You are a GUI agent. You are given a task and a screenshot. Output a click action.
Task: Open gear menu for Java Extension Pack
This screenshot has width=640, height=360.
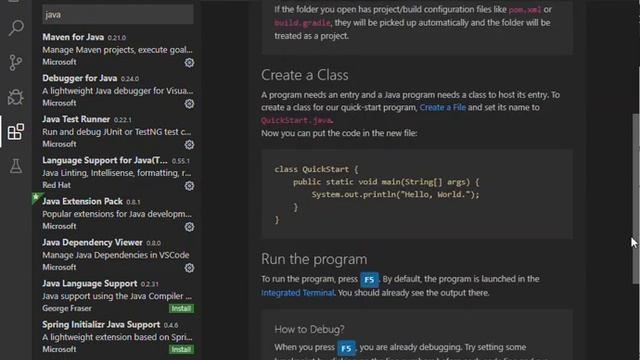(189, 227)
